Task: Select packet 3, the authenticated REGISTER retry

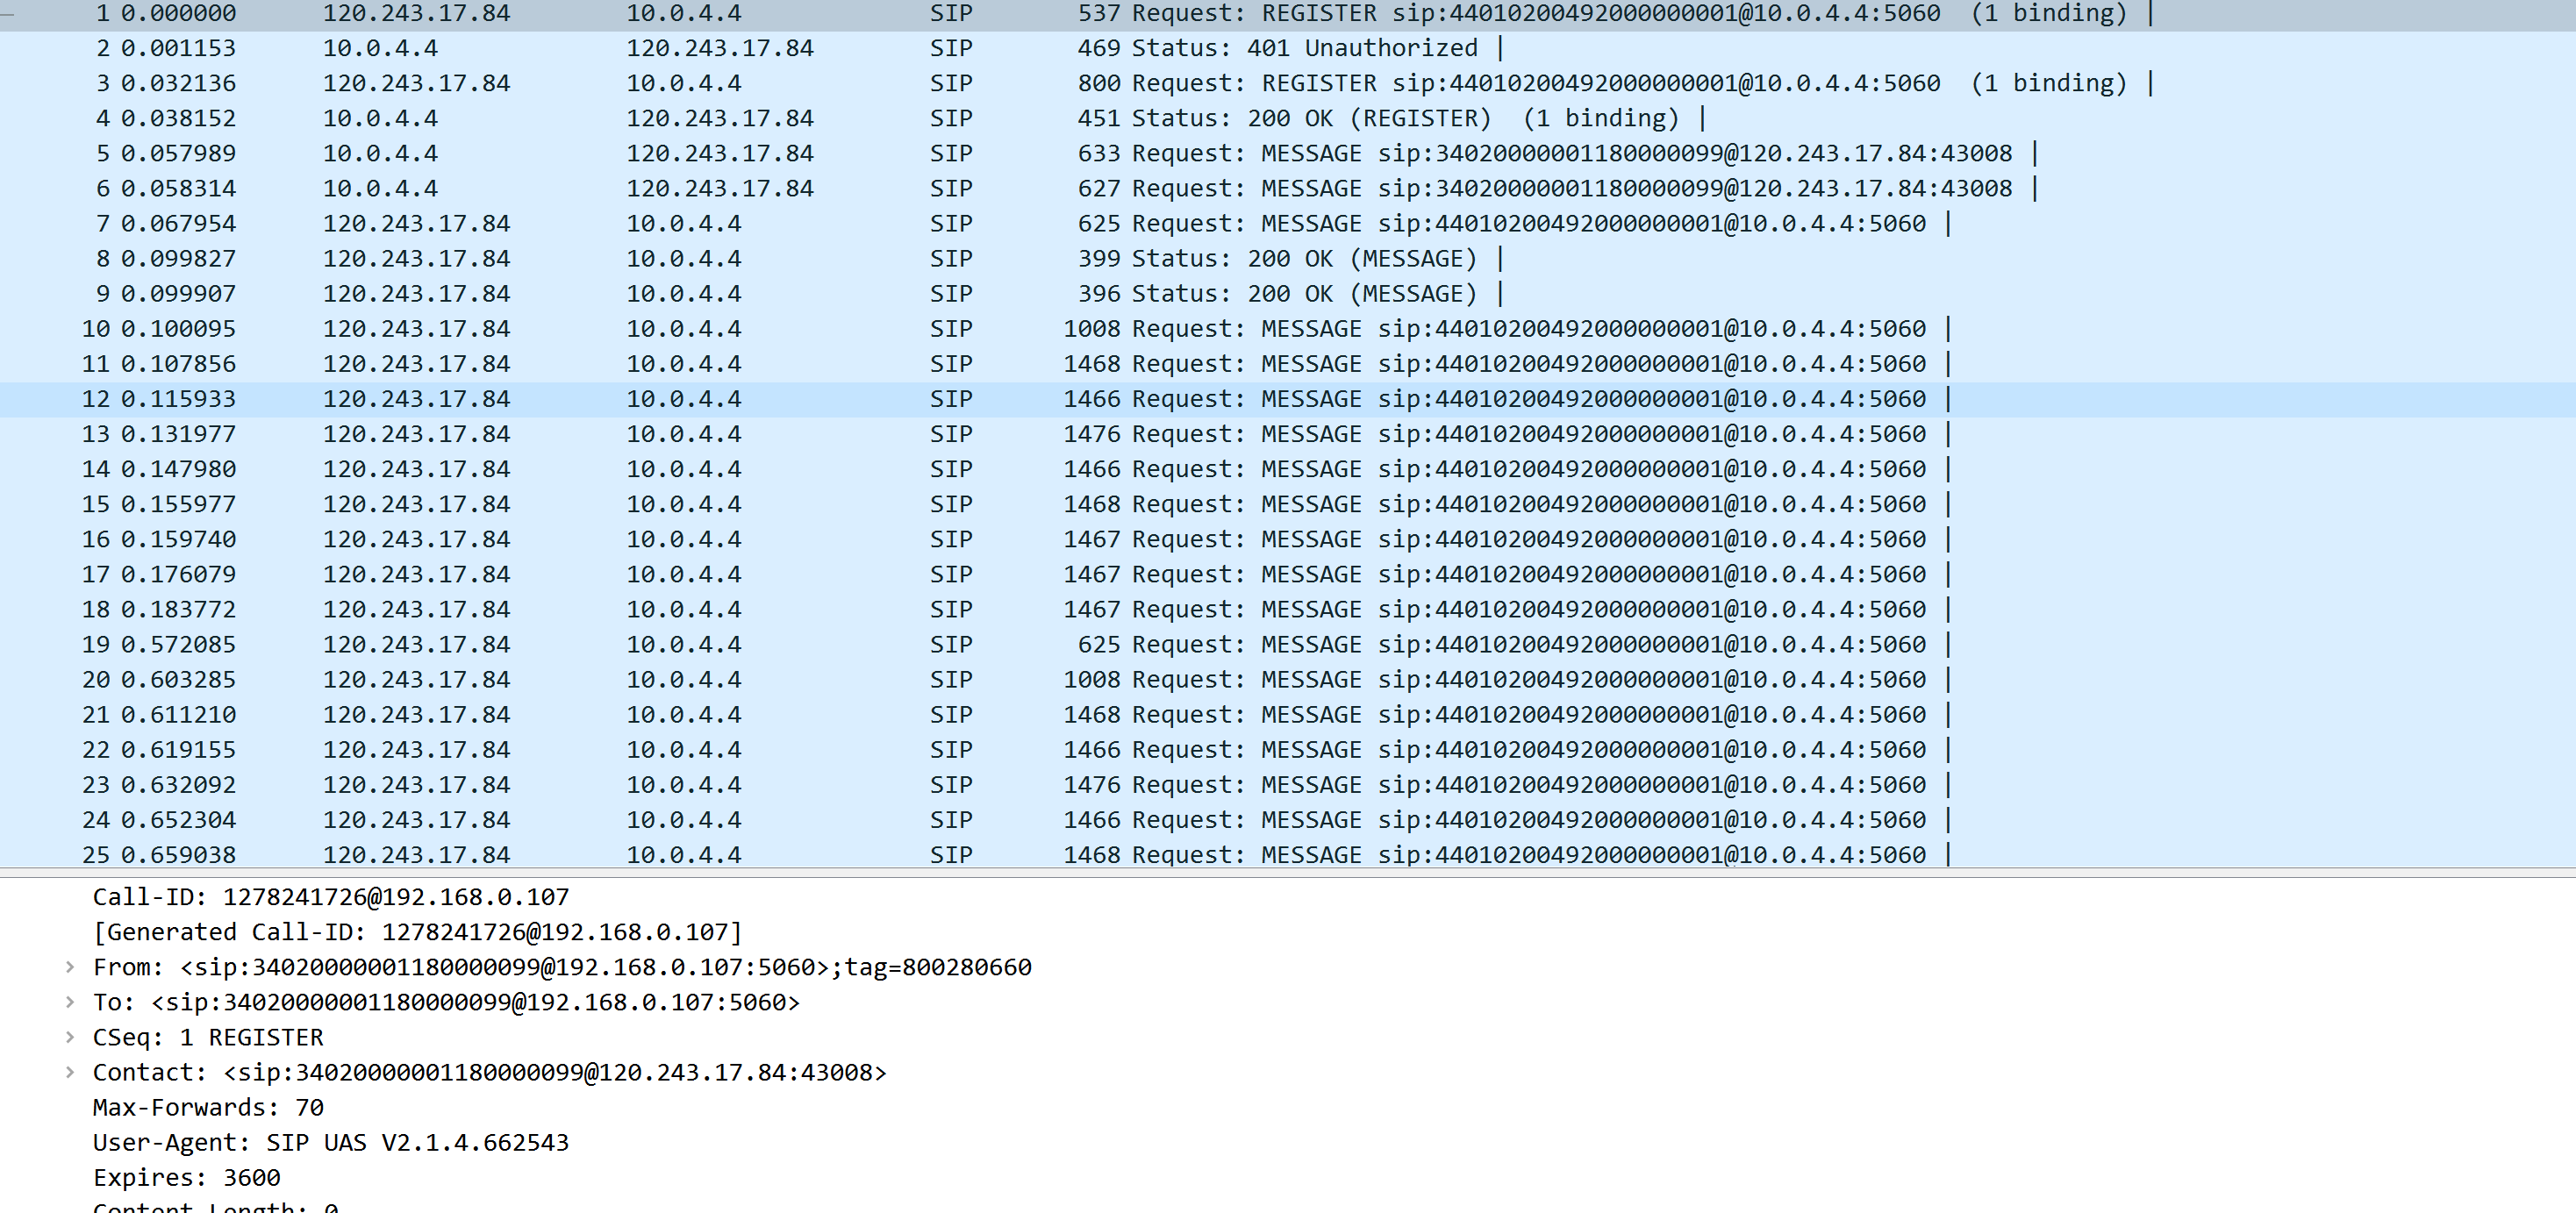Action: pyautogui.click(x=600, y=83)
